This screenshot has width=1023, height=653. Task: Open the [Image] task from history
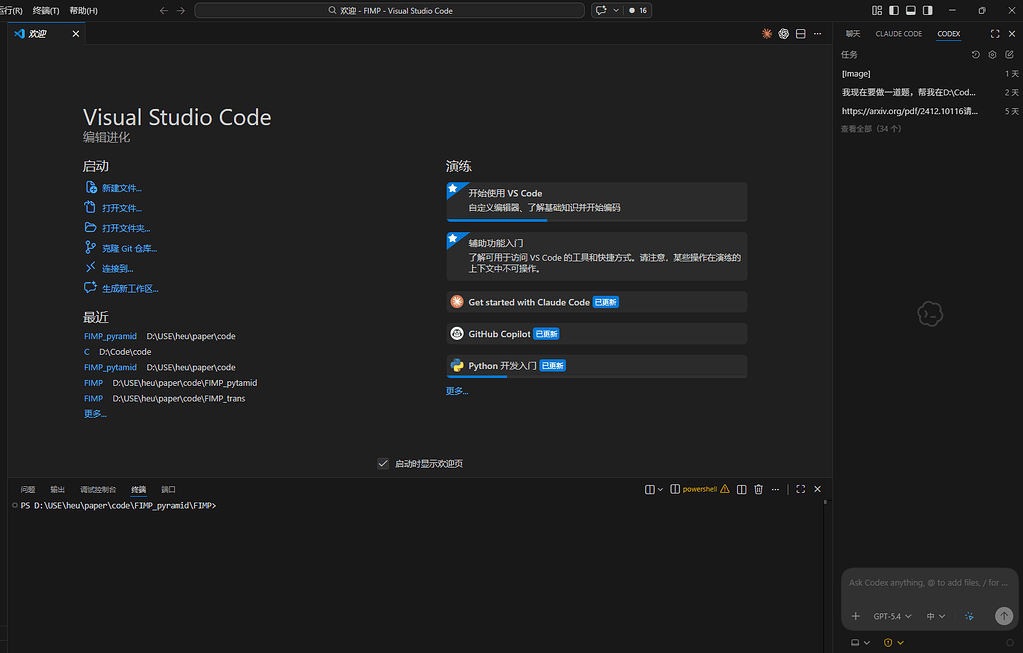(x=930, y=74)
